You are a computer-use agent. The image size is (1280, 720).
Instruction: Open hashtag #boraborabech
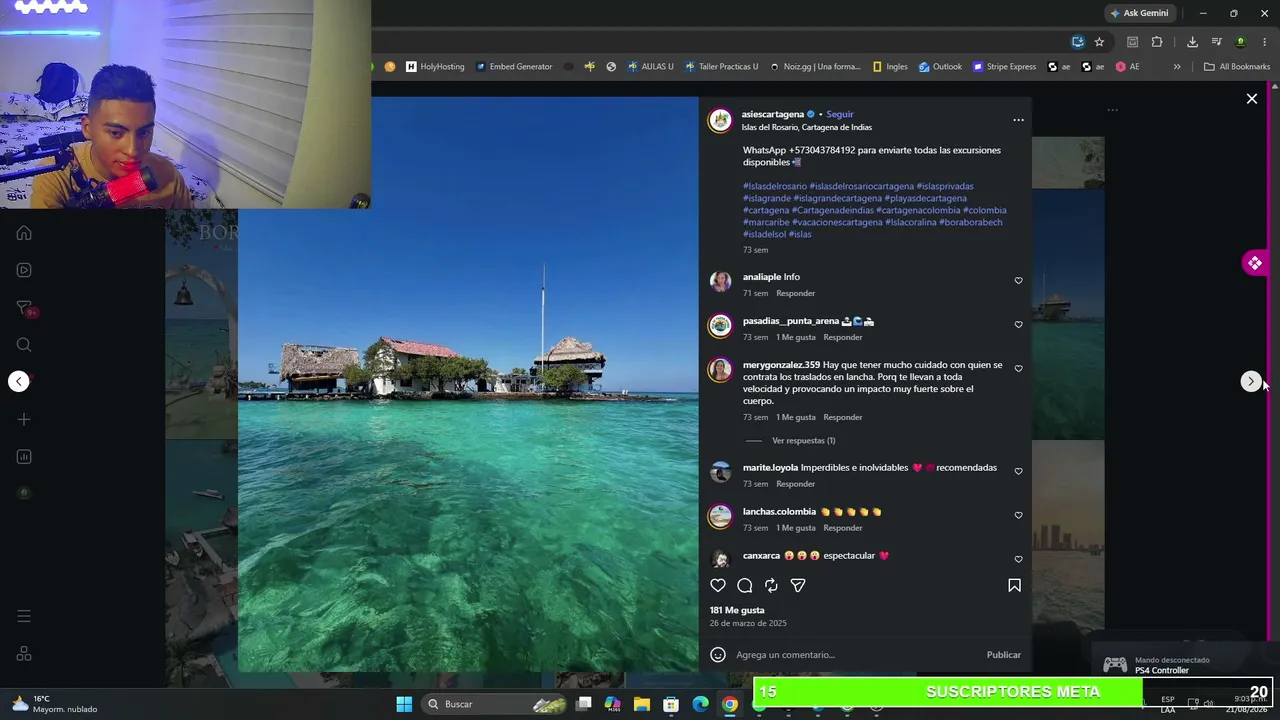tap(971, 222)
